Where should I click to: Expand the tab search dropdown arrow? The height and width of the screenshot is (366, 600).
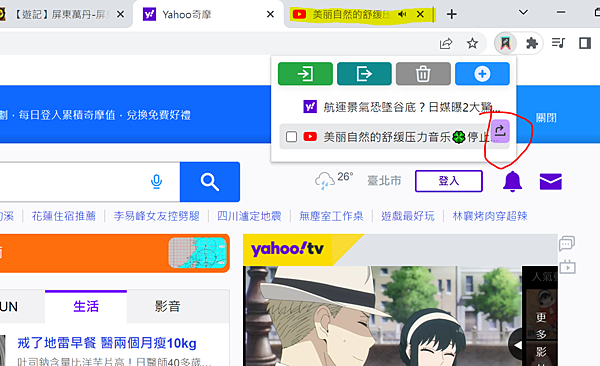[x=523, y=13]
